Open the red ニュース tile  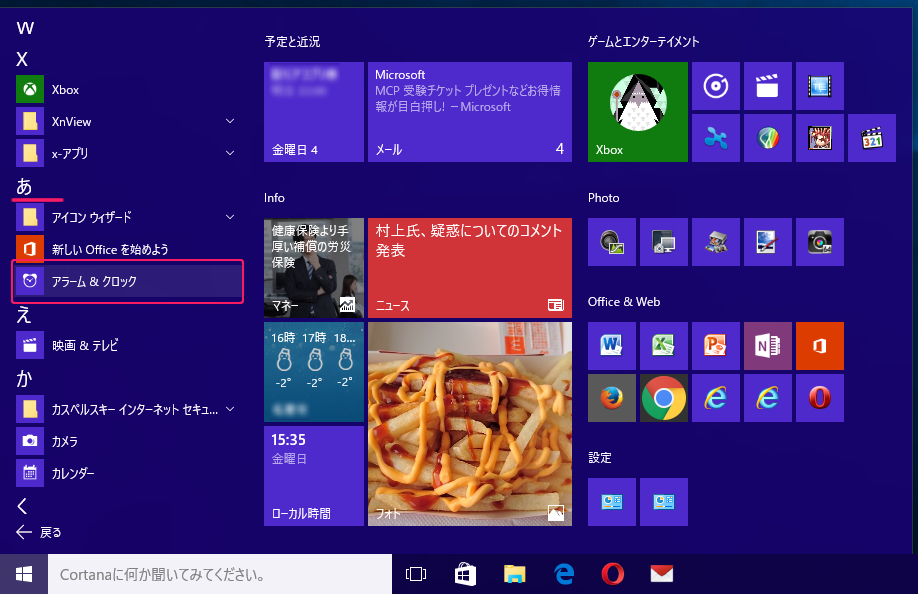pos(470,268)
